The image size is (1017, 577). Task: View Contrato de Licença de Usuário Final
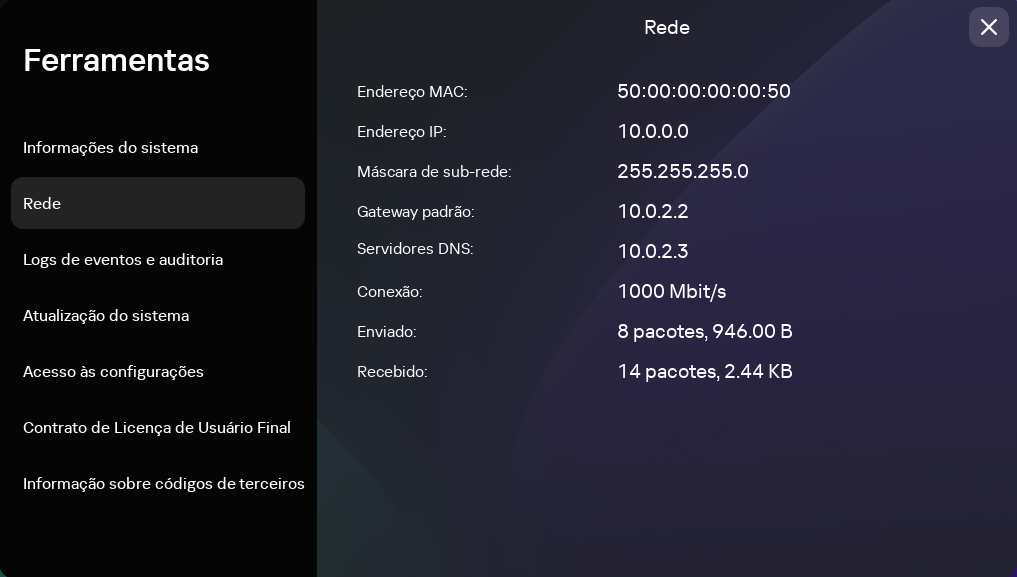157,428
